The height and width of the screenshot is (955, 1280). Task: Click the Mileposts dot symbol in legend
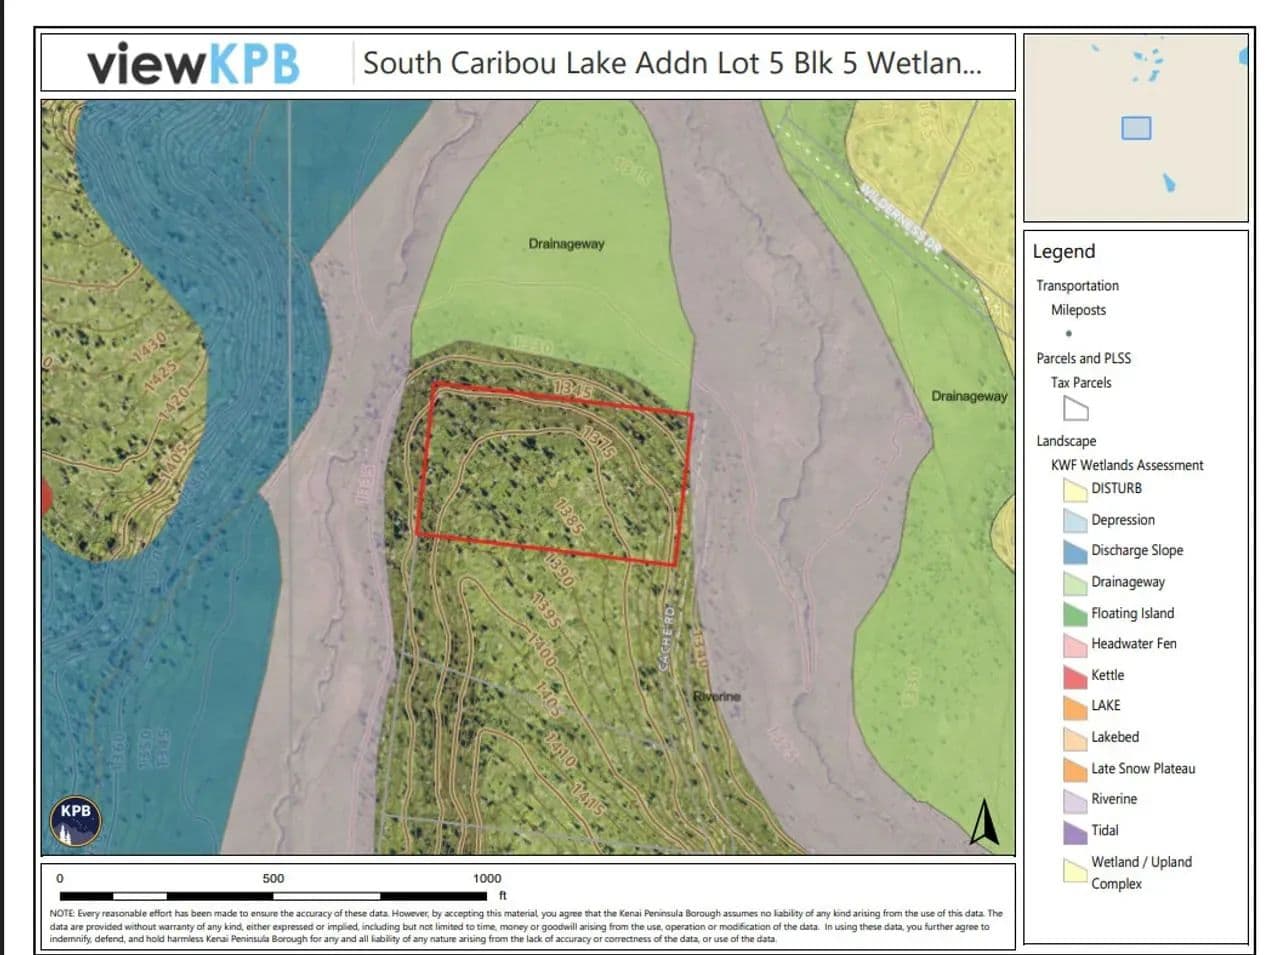[1069, 334]
